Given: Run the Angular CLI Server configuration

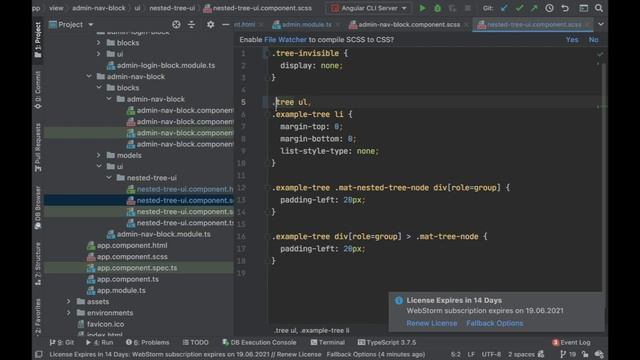Looking at the screenshot, I should coord(422,8).
